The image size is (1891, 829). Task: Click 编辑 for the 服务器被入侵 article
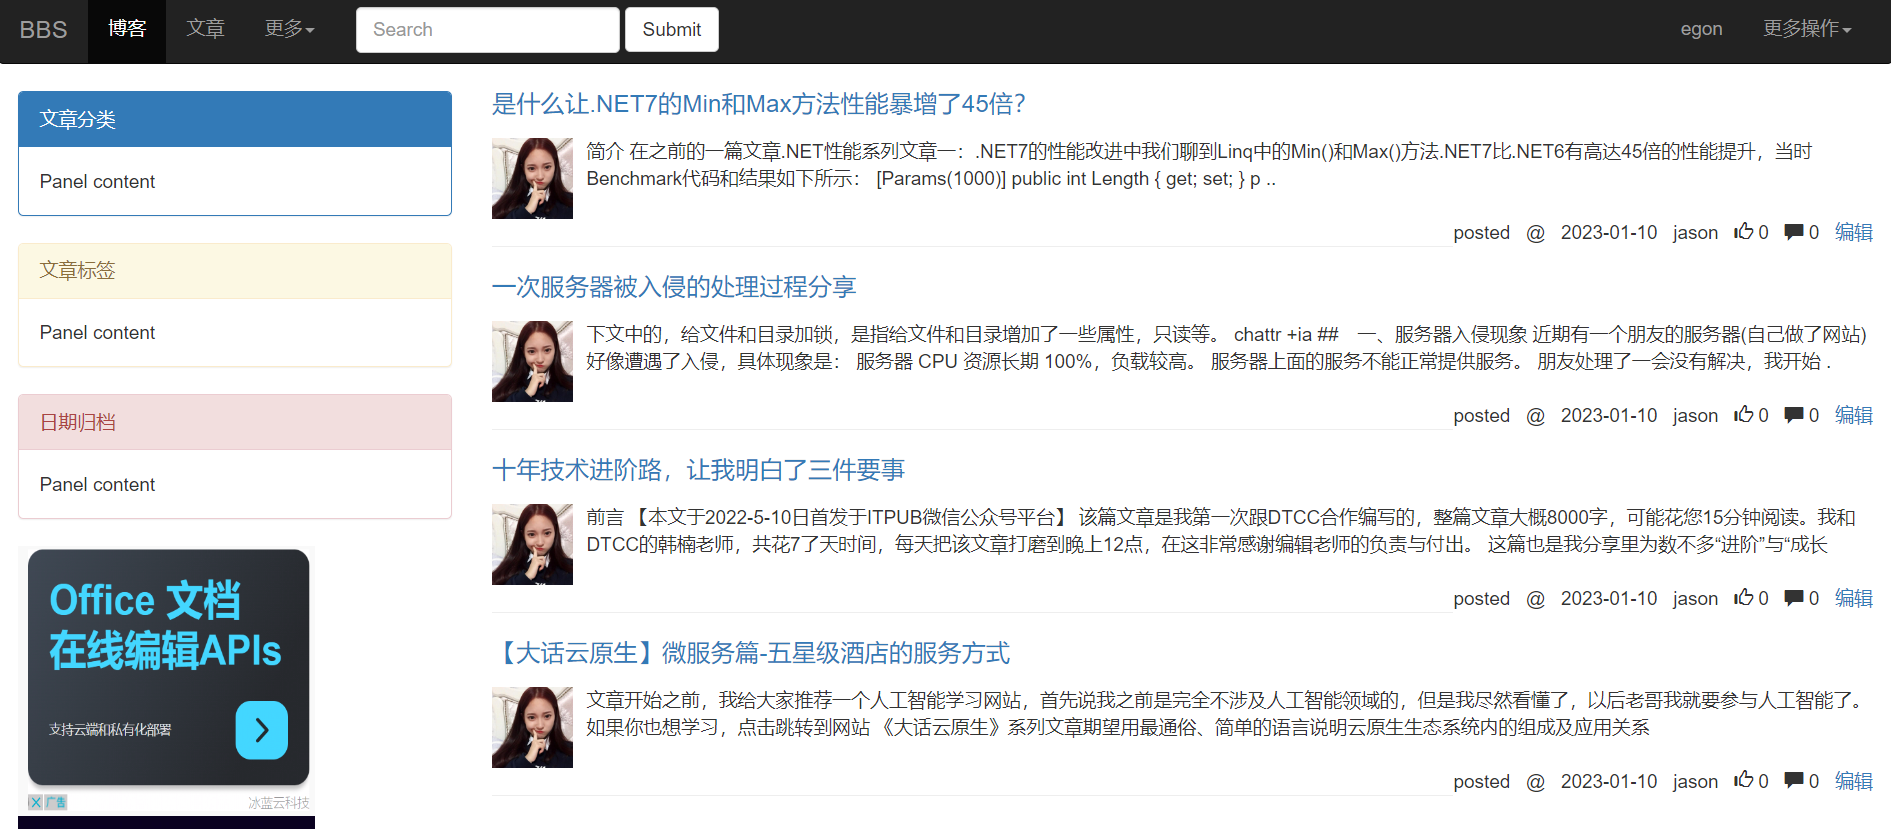[1853, 415]
